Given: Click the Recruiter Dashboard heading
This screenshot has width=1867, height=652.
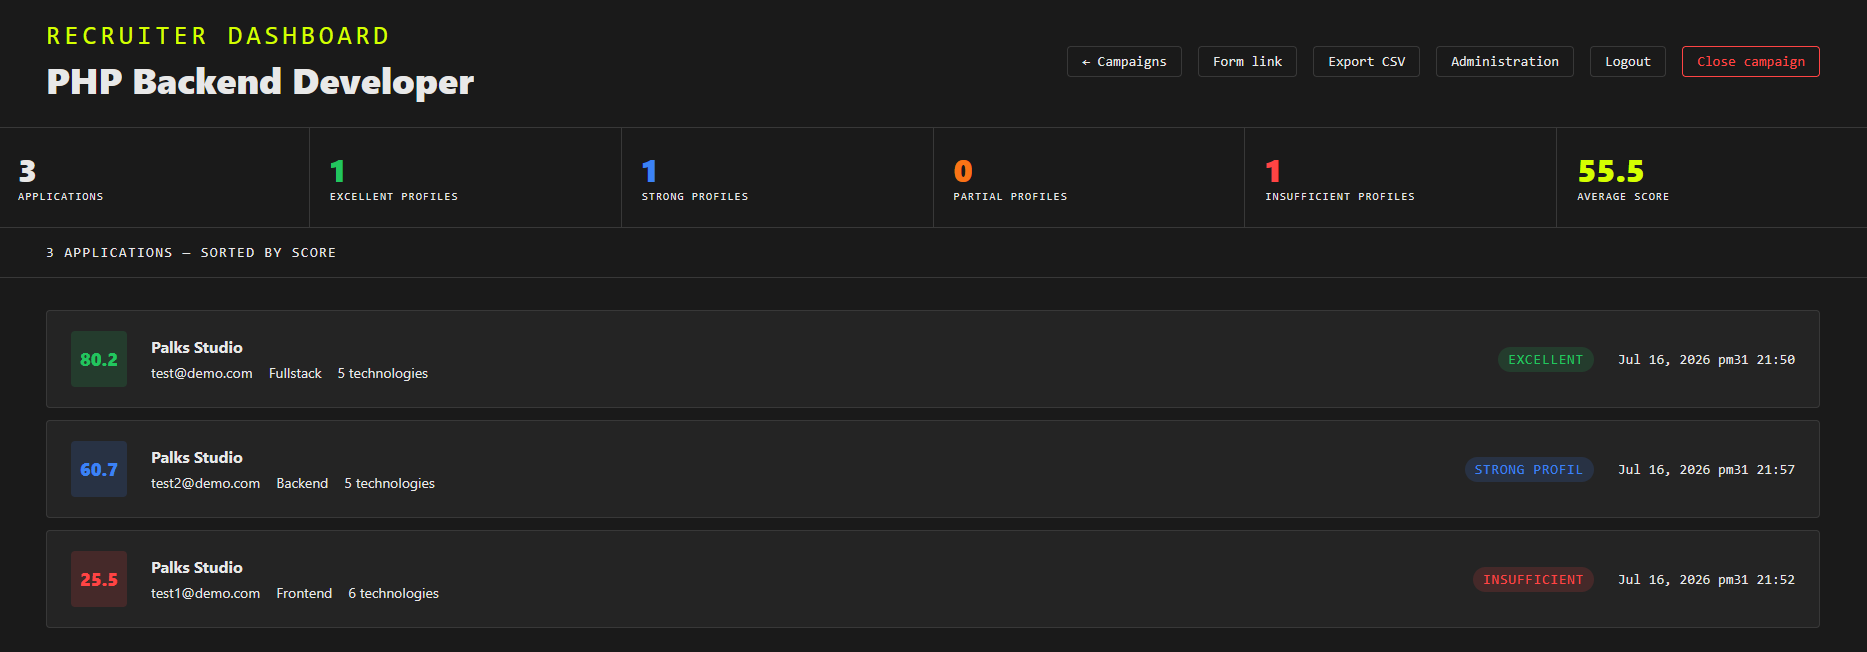Looking at the screenshot, I should pos(218,36).
